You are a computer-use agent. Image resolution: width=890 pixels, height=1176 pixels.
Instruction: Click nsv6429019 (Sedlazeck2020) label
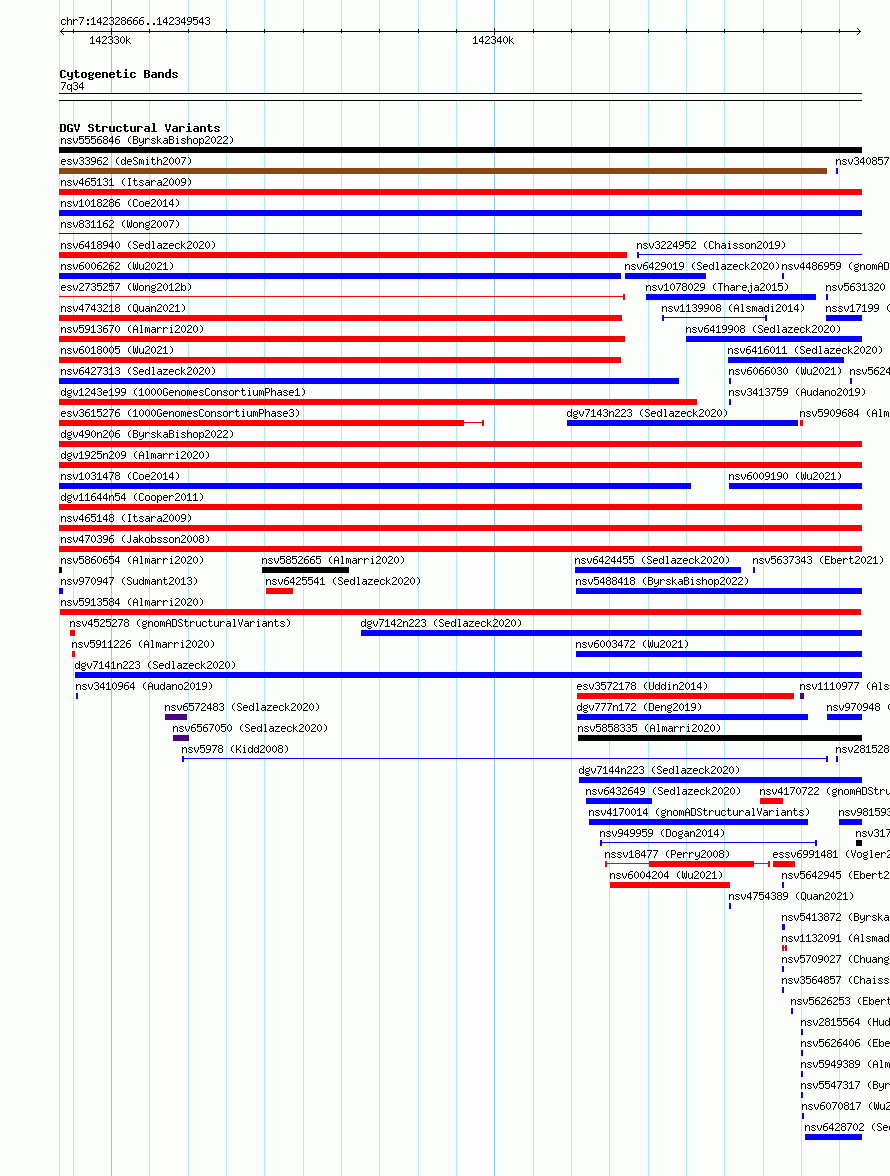[703, 266]
